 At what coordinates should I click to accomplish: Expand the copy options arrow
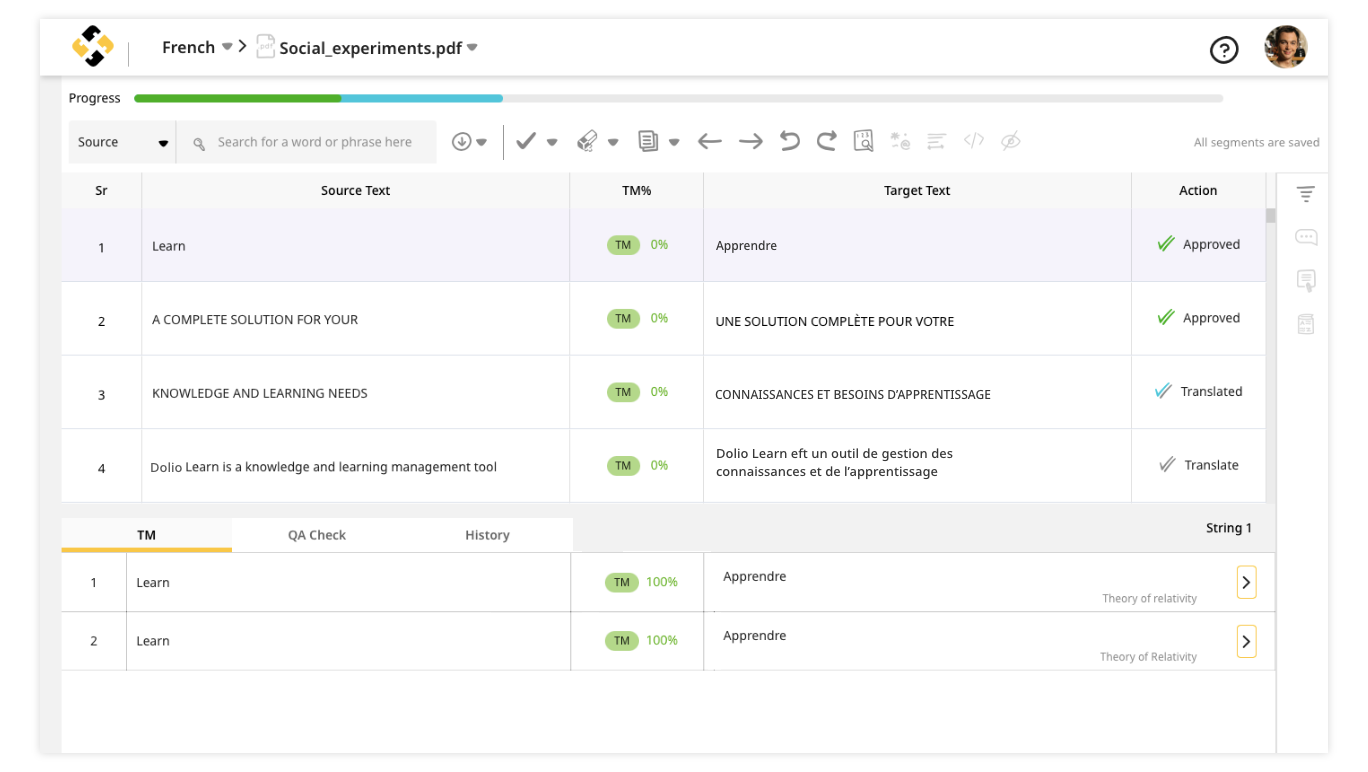click(674, 142)
